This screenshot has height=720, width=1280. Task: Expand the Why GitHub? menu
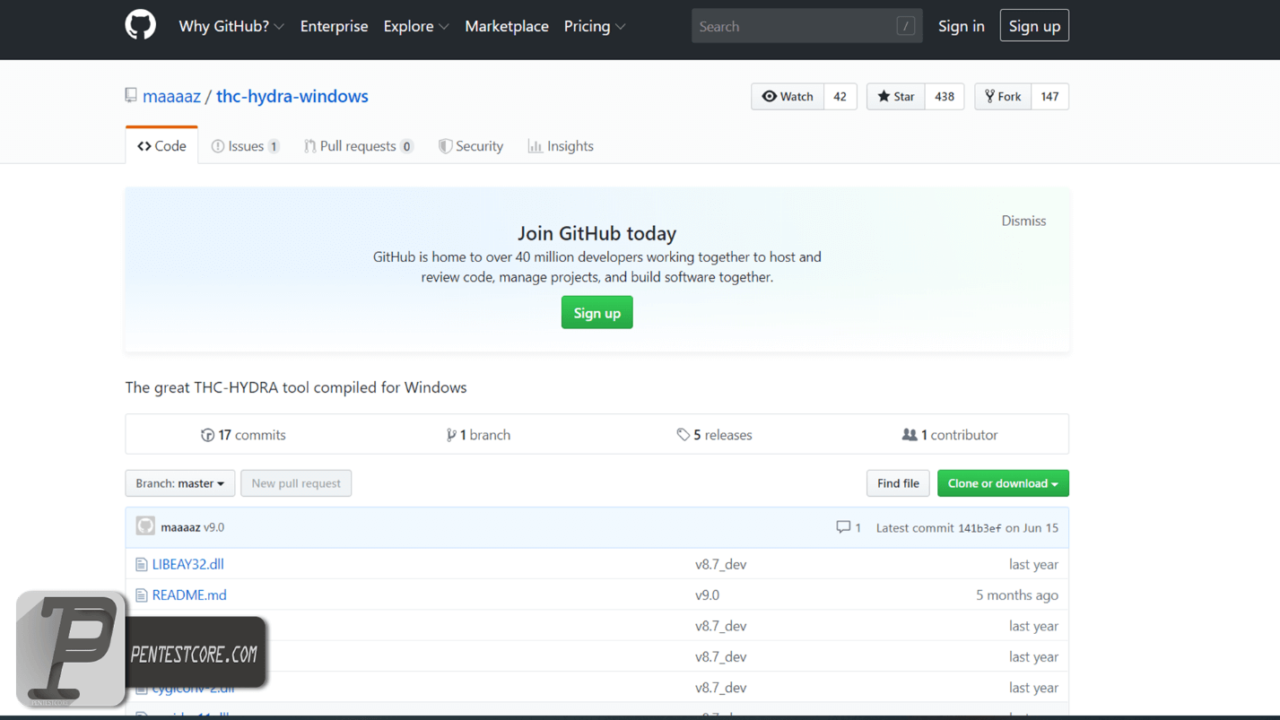coord(231,27)
